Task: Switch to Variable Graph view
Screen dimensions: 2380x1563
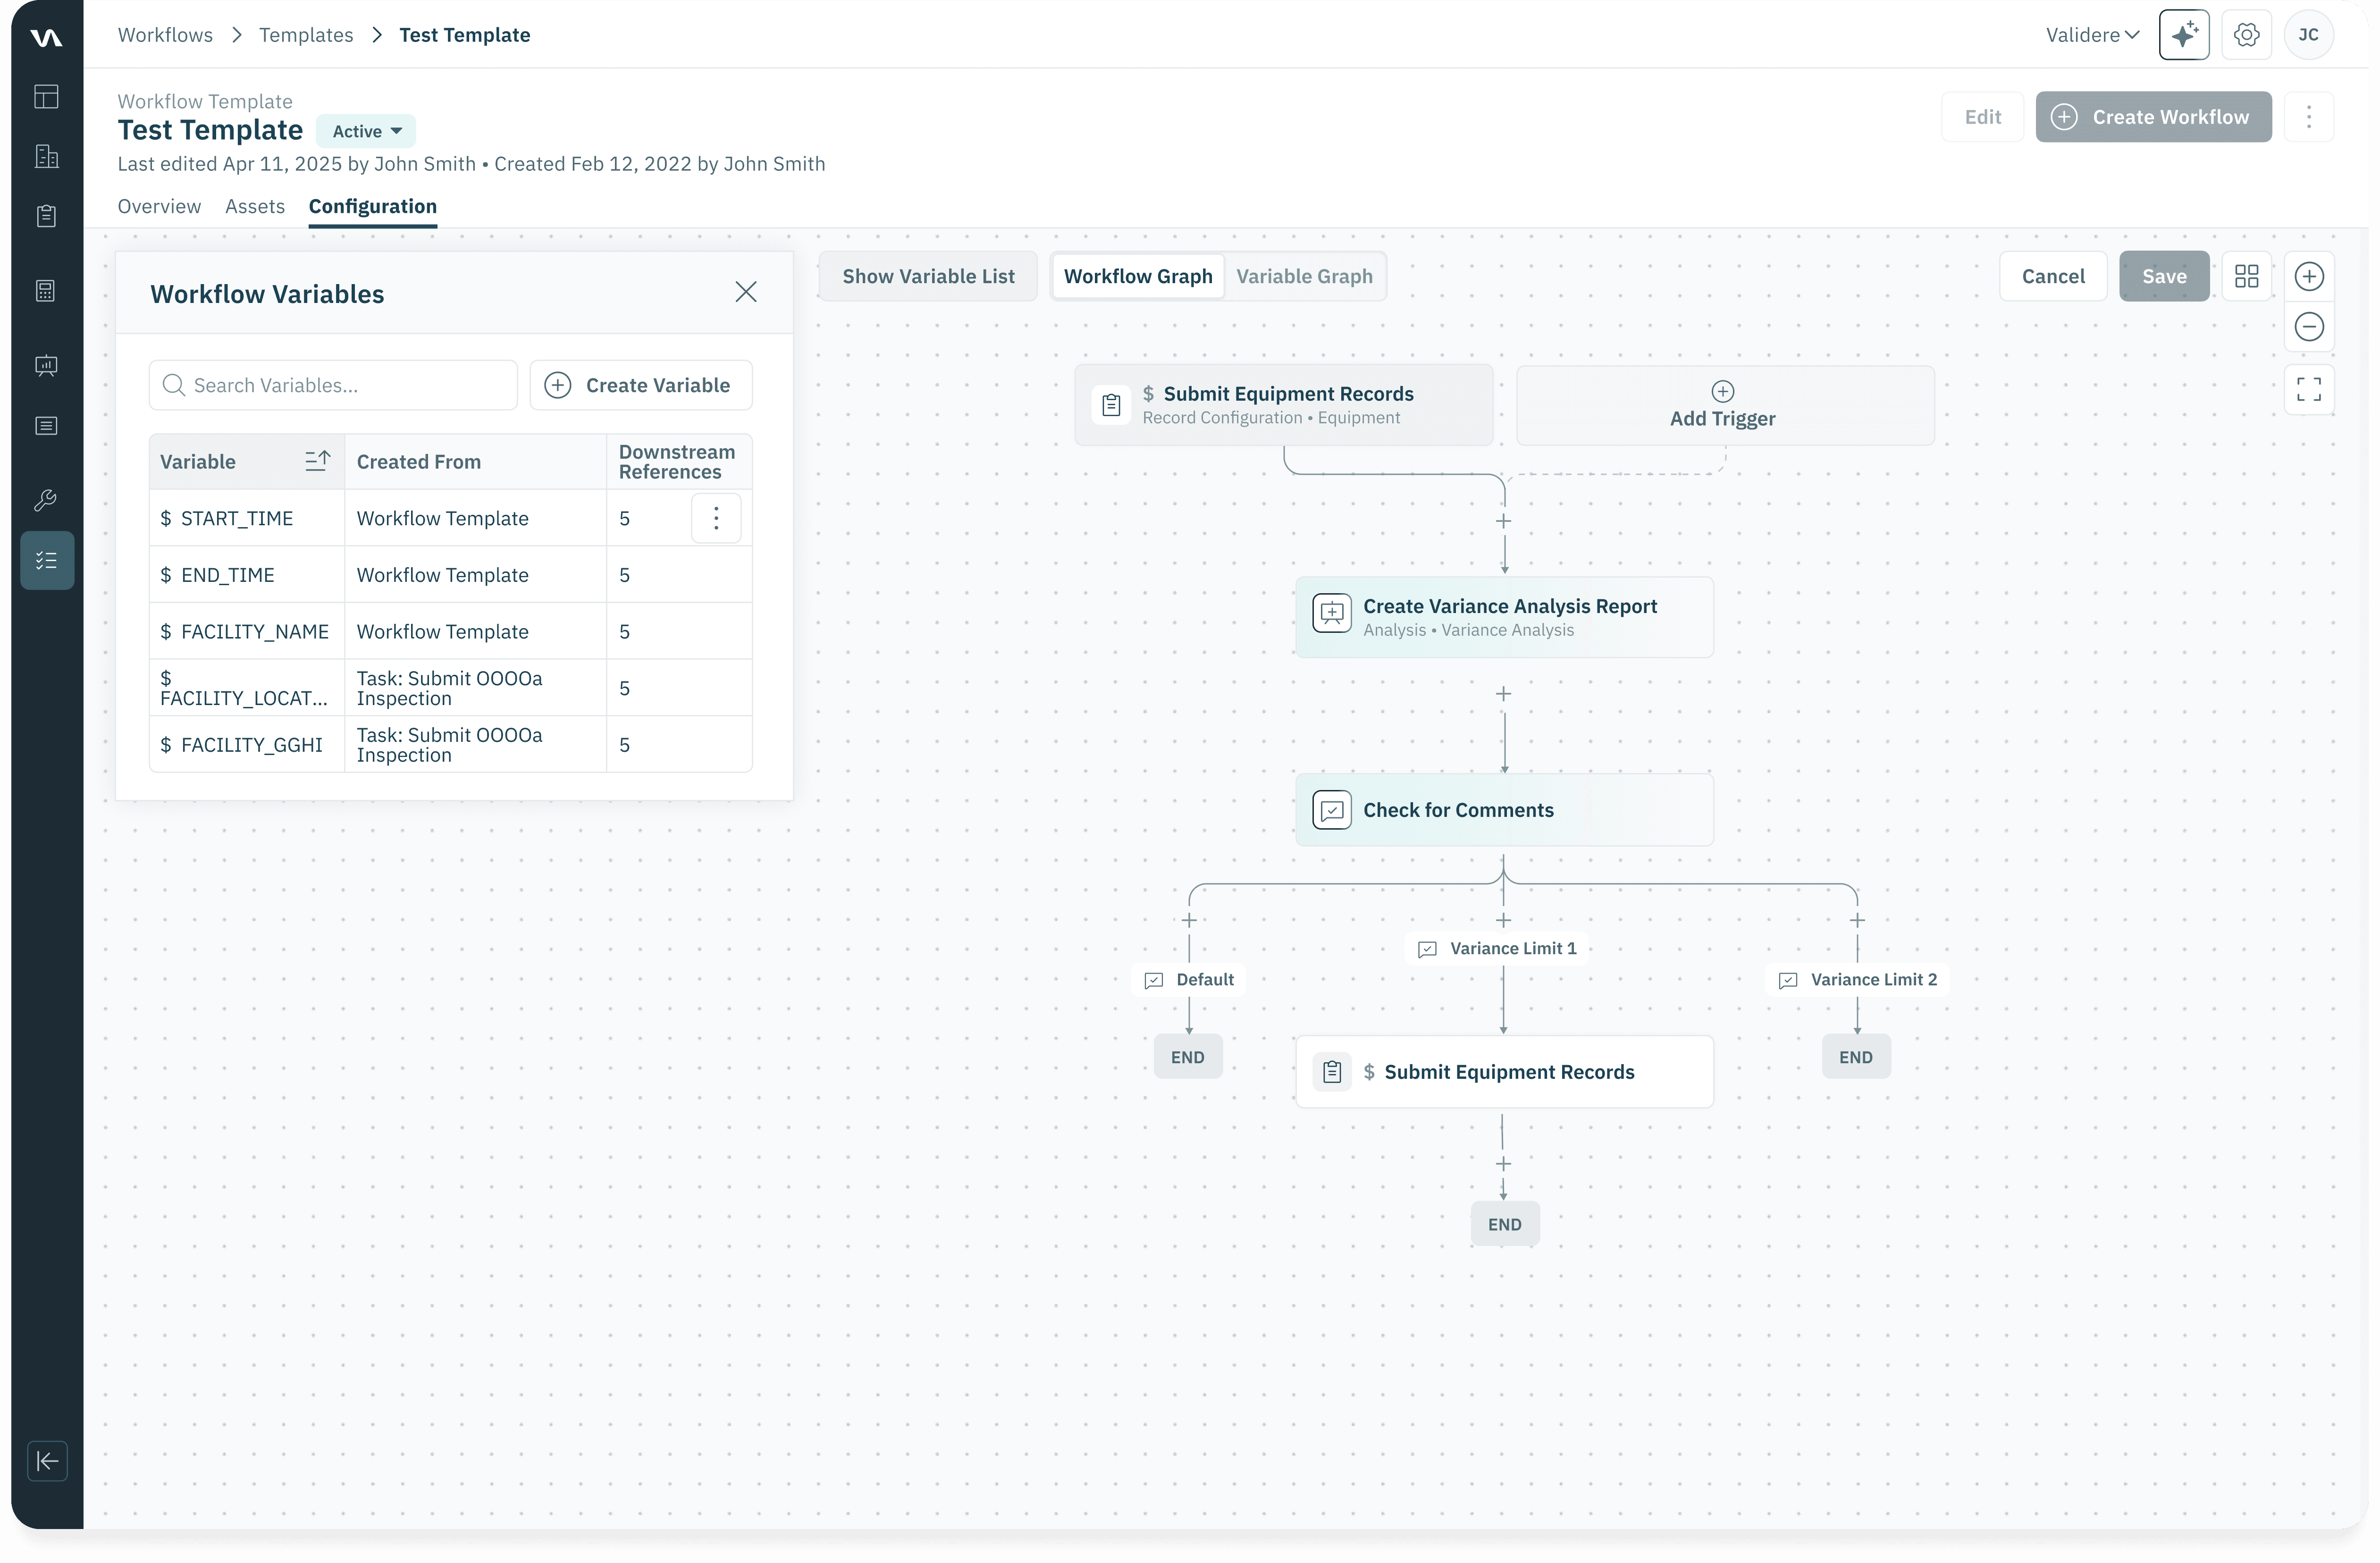Action: tap(1304, 276)
